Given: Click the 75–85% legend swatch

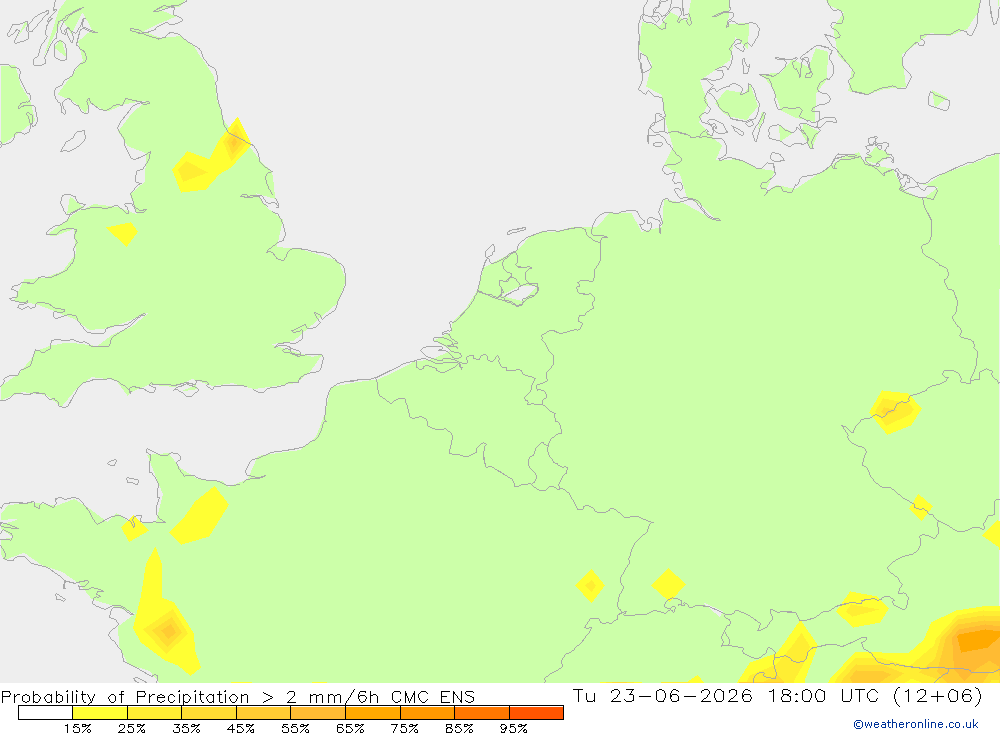Looking at the screenshot, I should pos(427,713).
